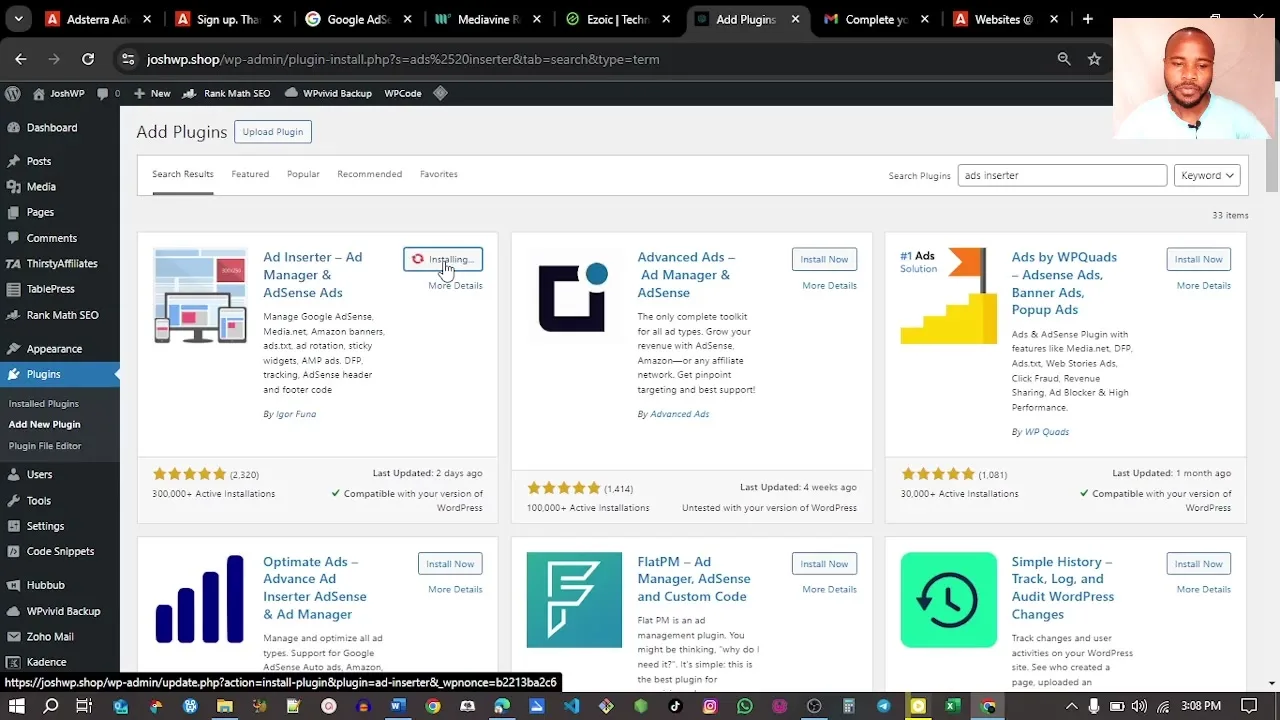Screen dimensions: 1280x720
Task: Open ThirstyAffiliates in the sidebar
Action: [x=60, y=264]
